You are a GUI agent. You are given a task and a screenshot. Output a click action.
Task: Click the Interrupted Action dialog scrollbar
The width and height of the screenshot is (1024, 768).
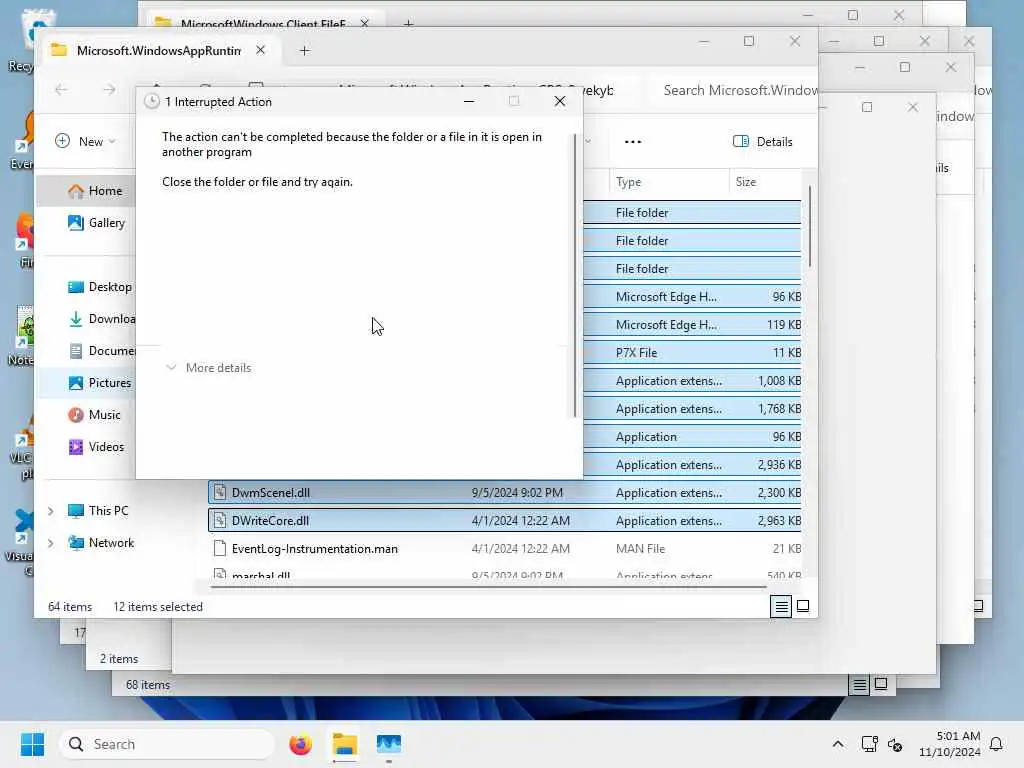[x=575, y=275]
